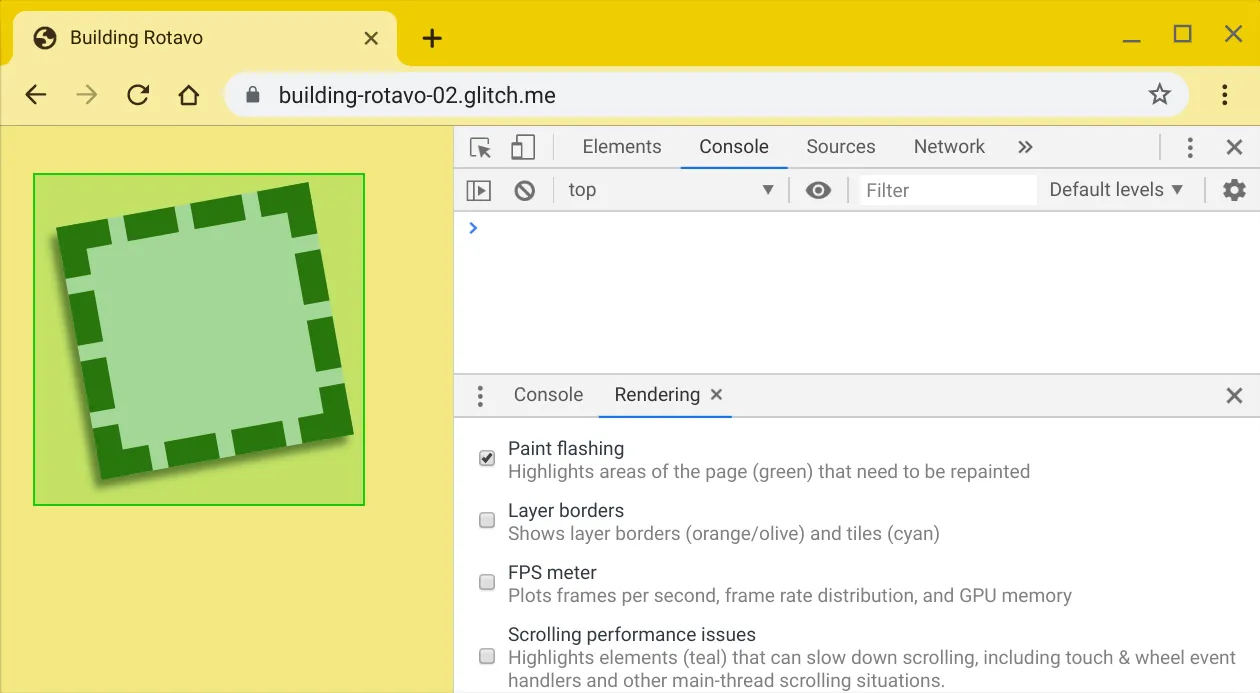Open the Default levels dropdown
This screenshot has height=693, width=1260.
[1115, 190]
